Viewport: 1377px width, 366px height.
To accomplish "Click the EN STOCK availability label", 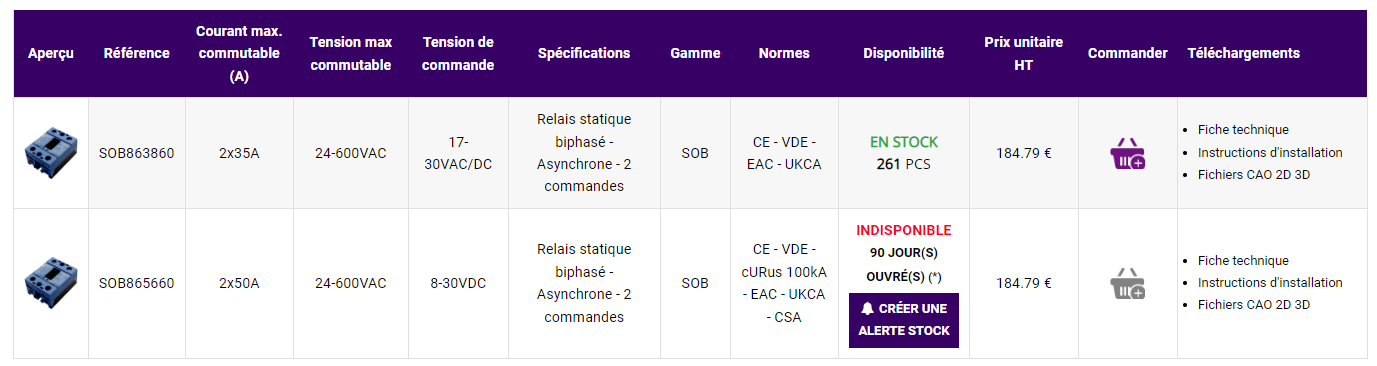I will [x=904, y=143].
